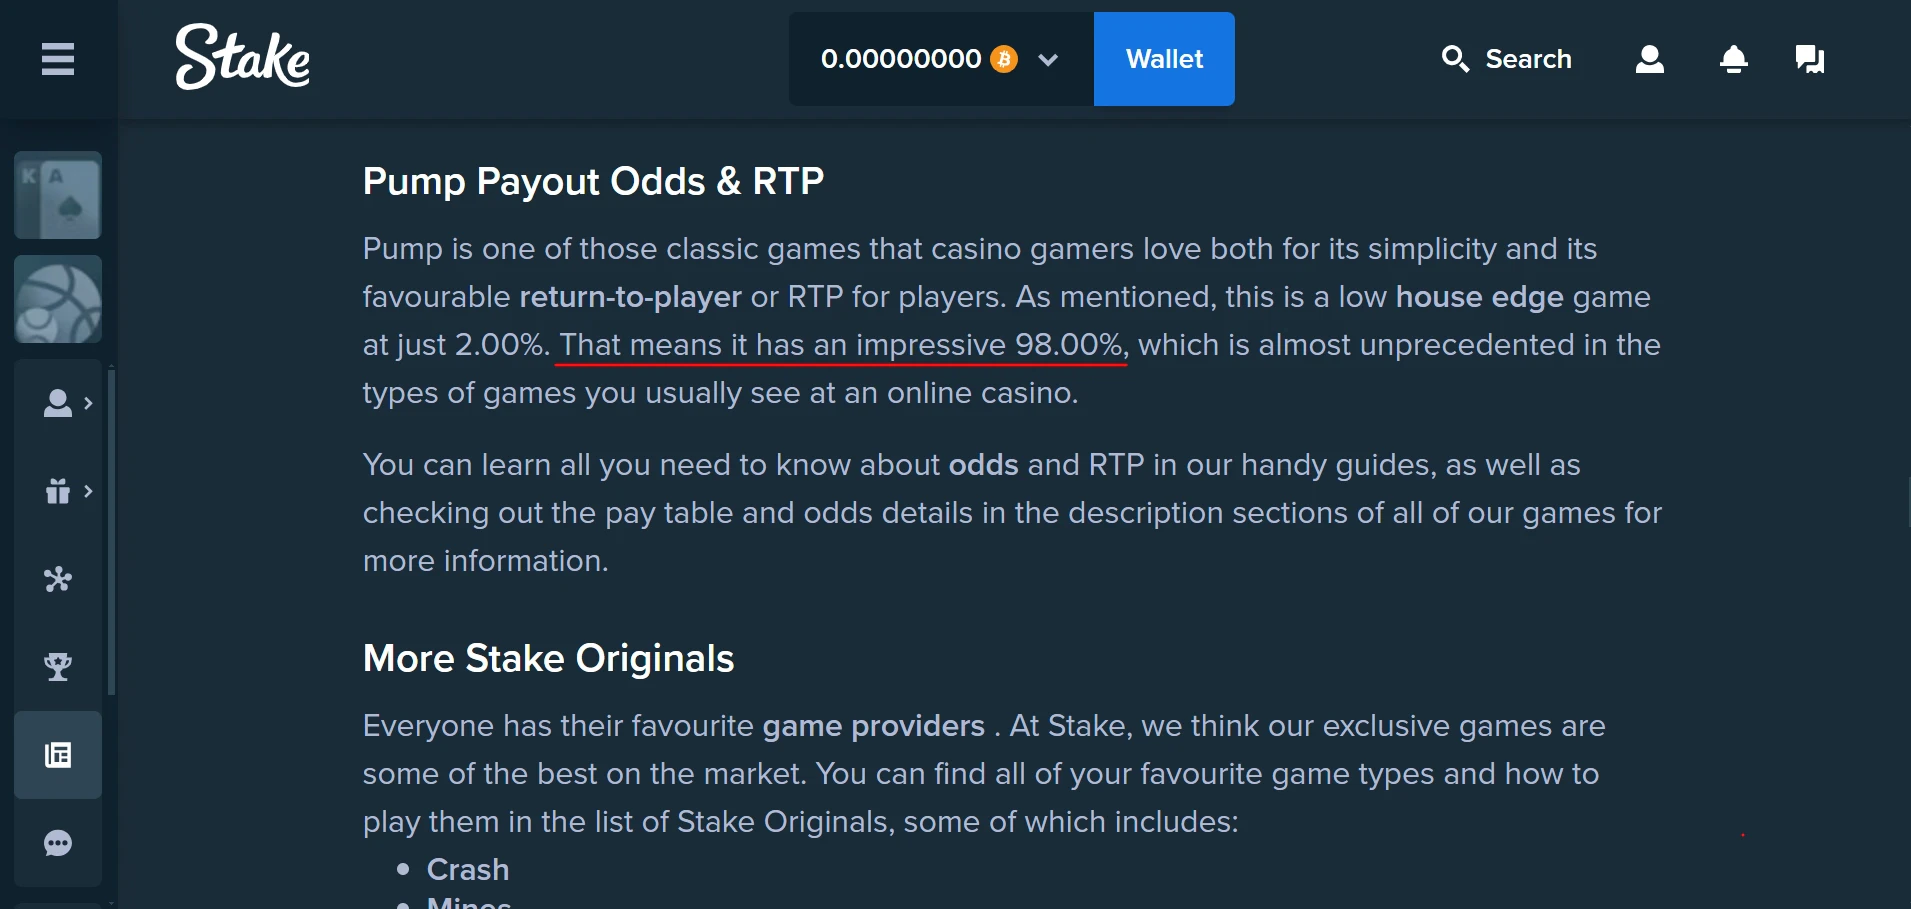This screenshot has height=909, width=1911.
Task: Open the hamburger menu in the header
Action: 58,59
